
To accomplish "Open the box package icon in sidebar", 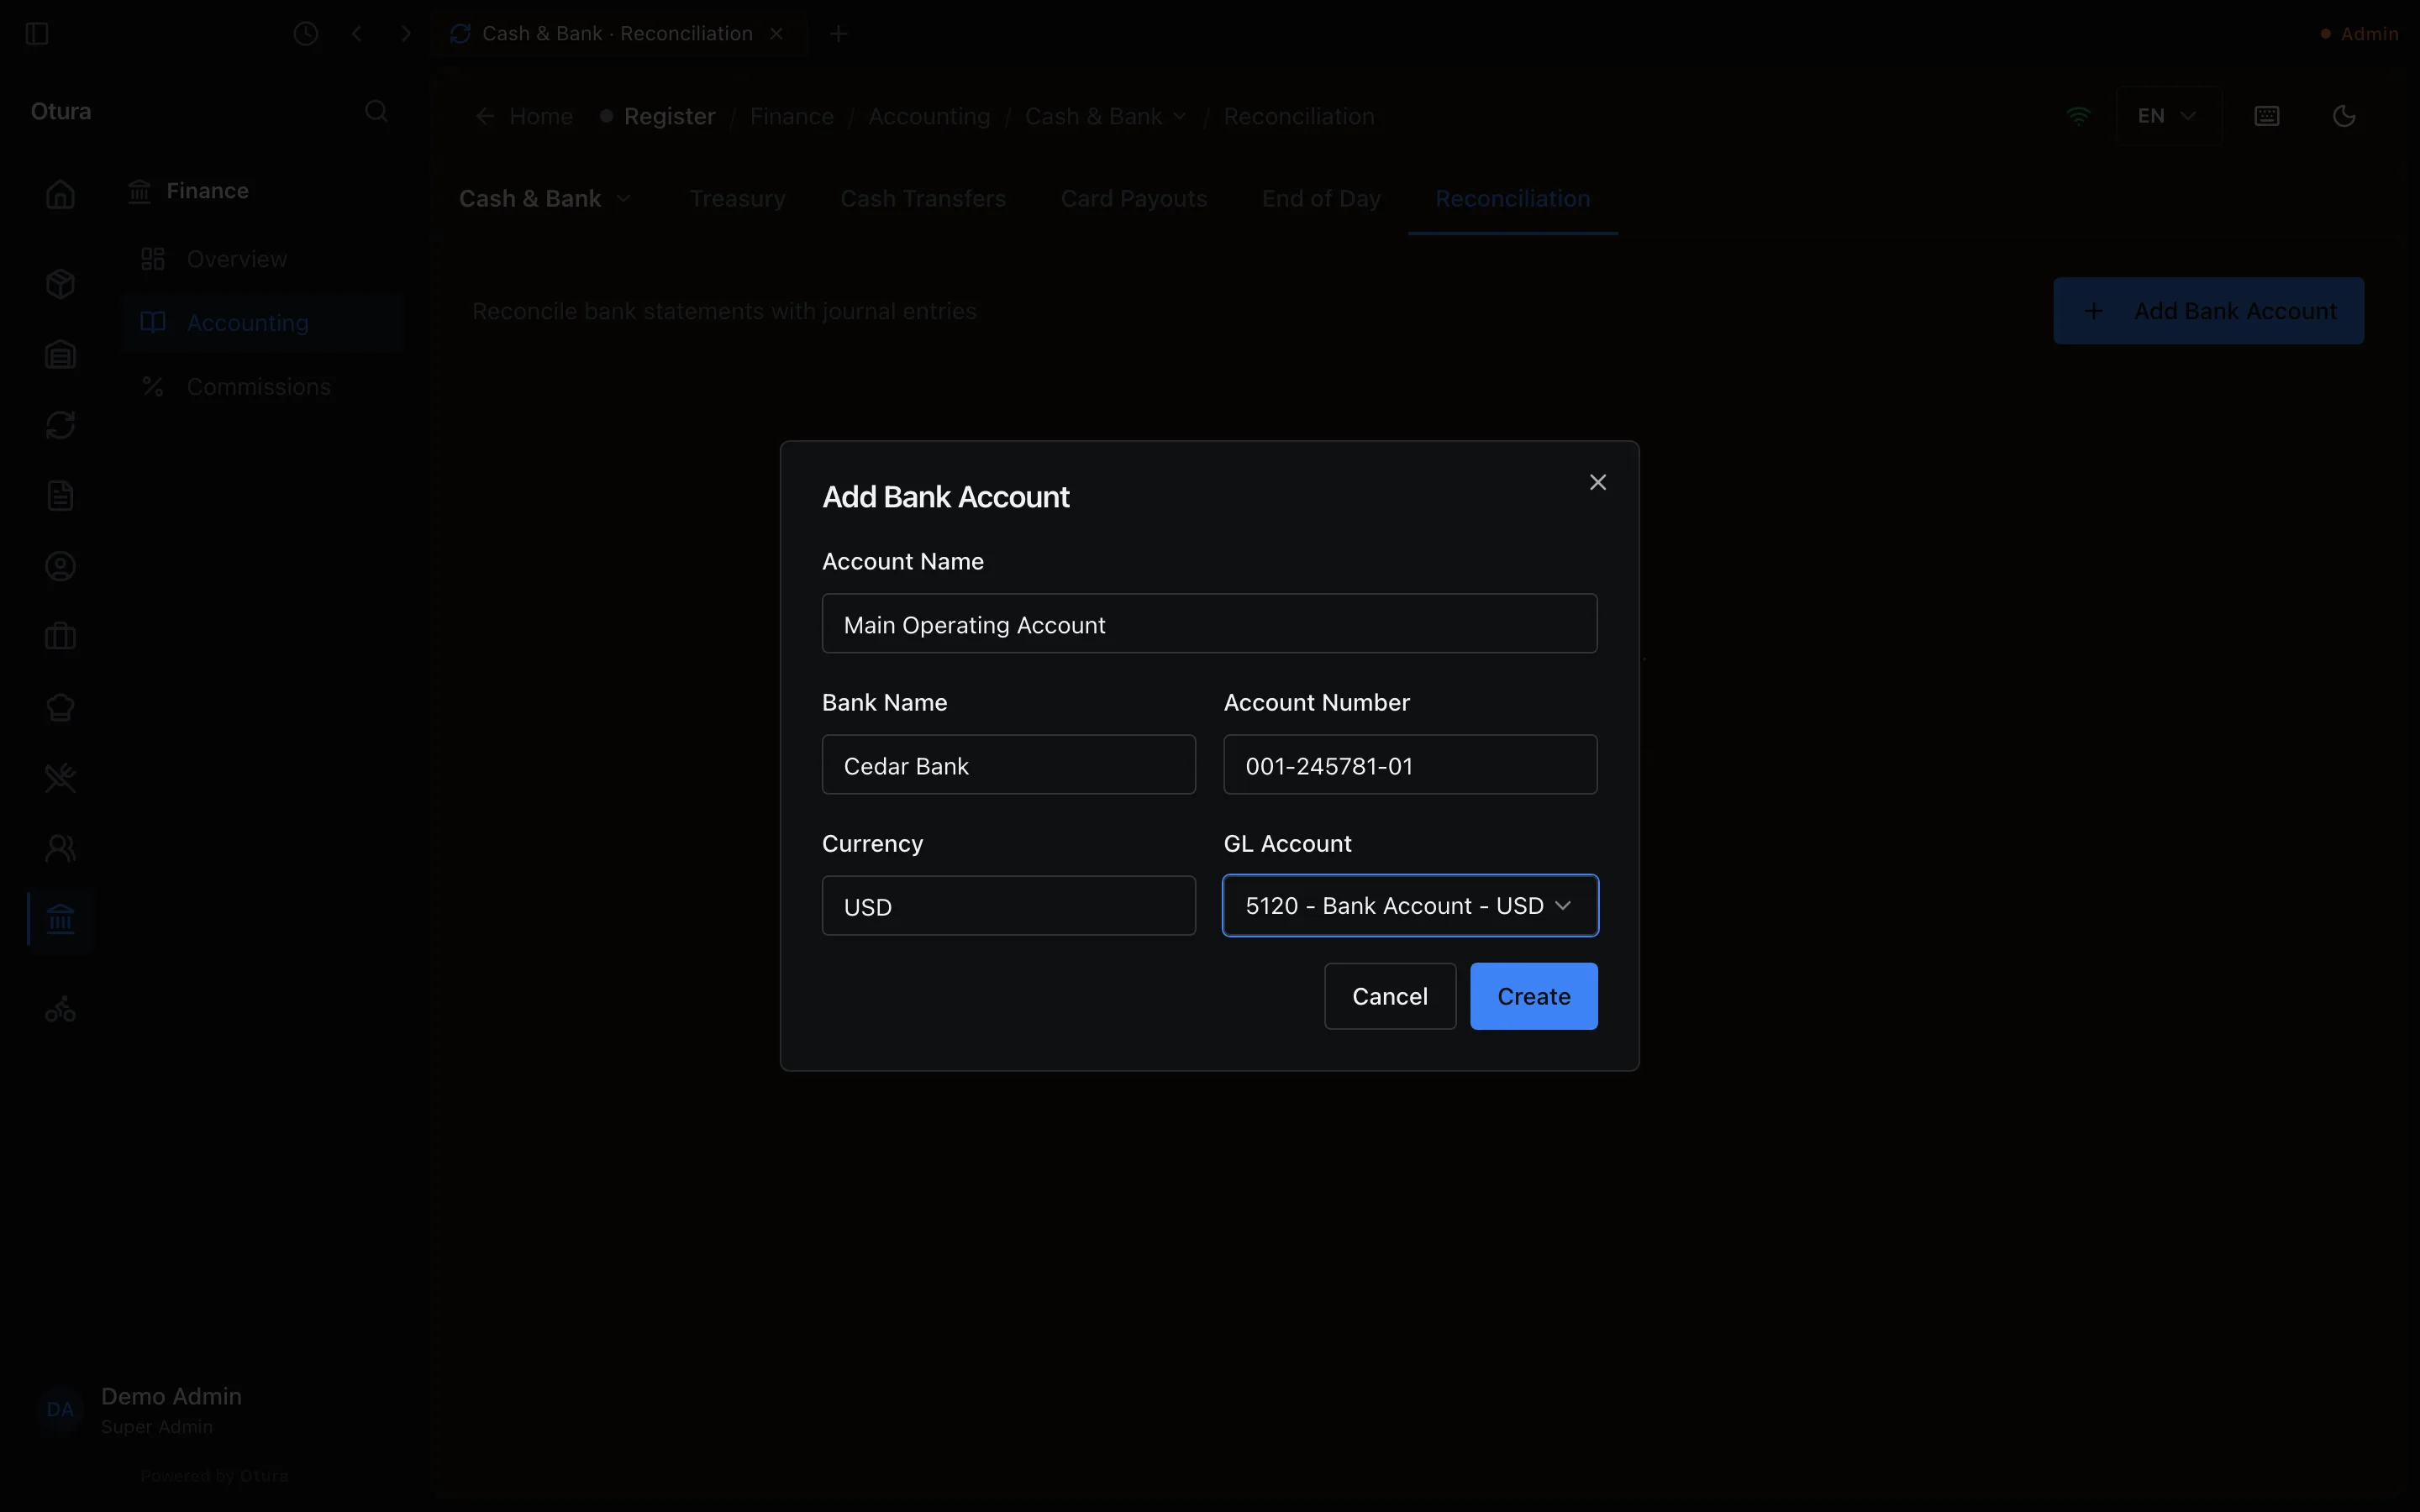I will pos(60,284).
